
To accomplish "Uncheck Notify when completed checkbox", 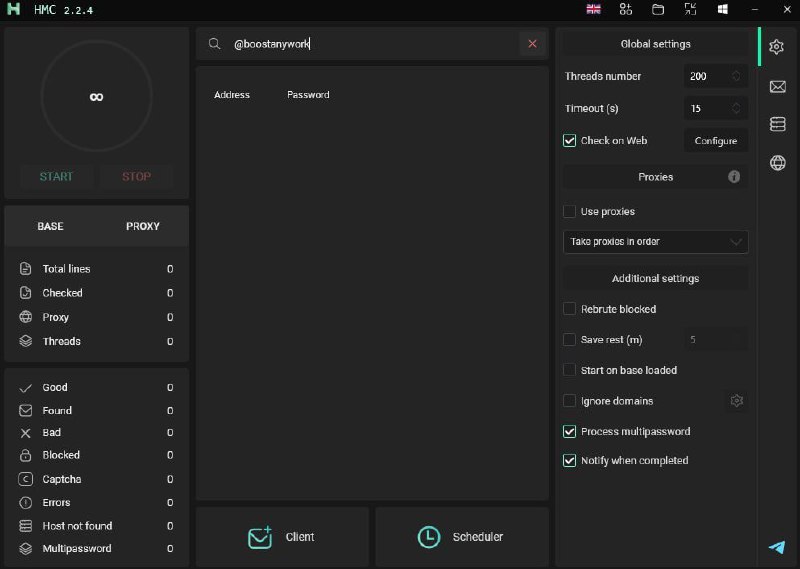I will 569,460.
